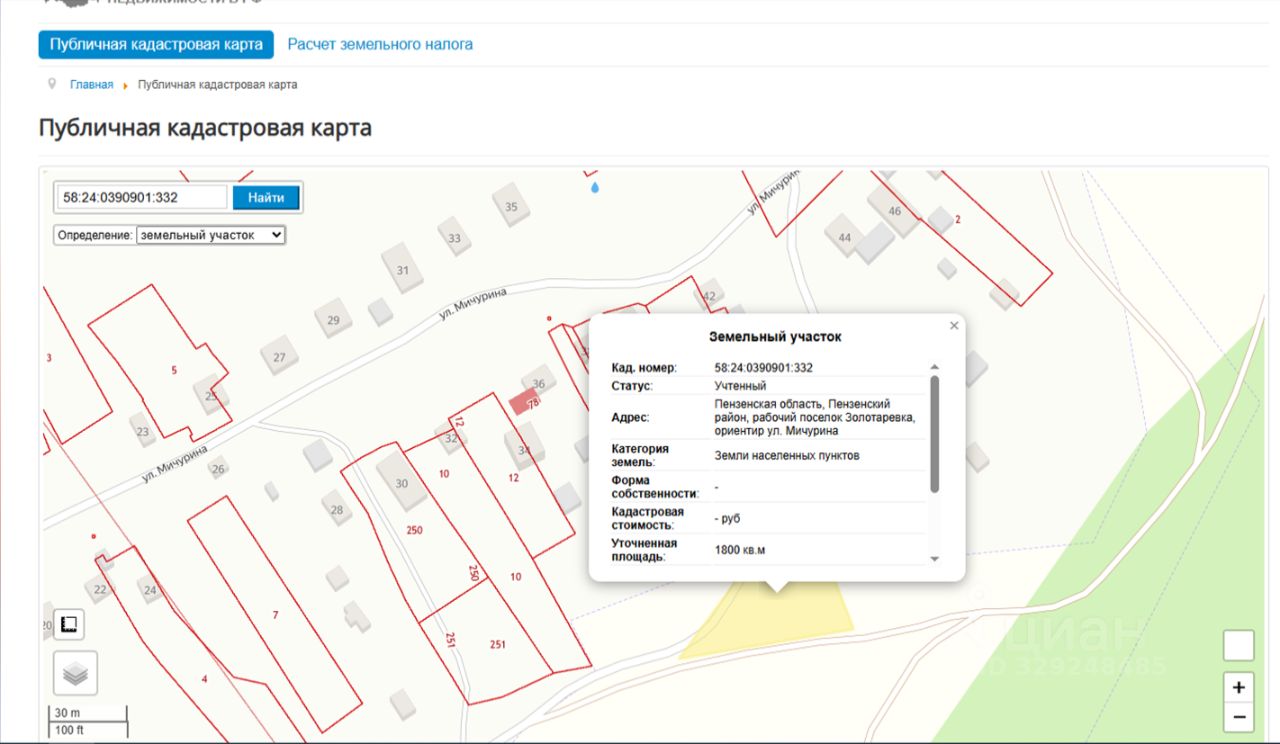Click the popup vertical scrollbar thumb
The image size is (1280, 744).
(x=935, y=434)
